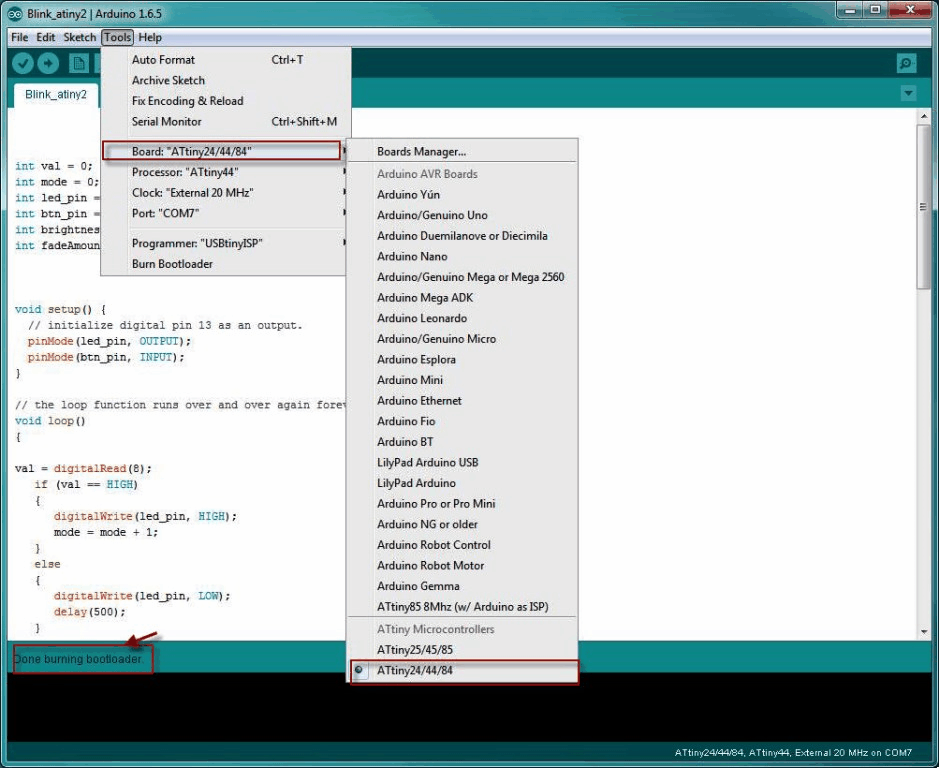Click code line 'delay(500);'
939x768 pixels.
click(x=90, y=612)
